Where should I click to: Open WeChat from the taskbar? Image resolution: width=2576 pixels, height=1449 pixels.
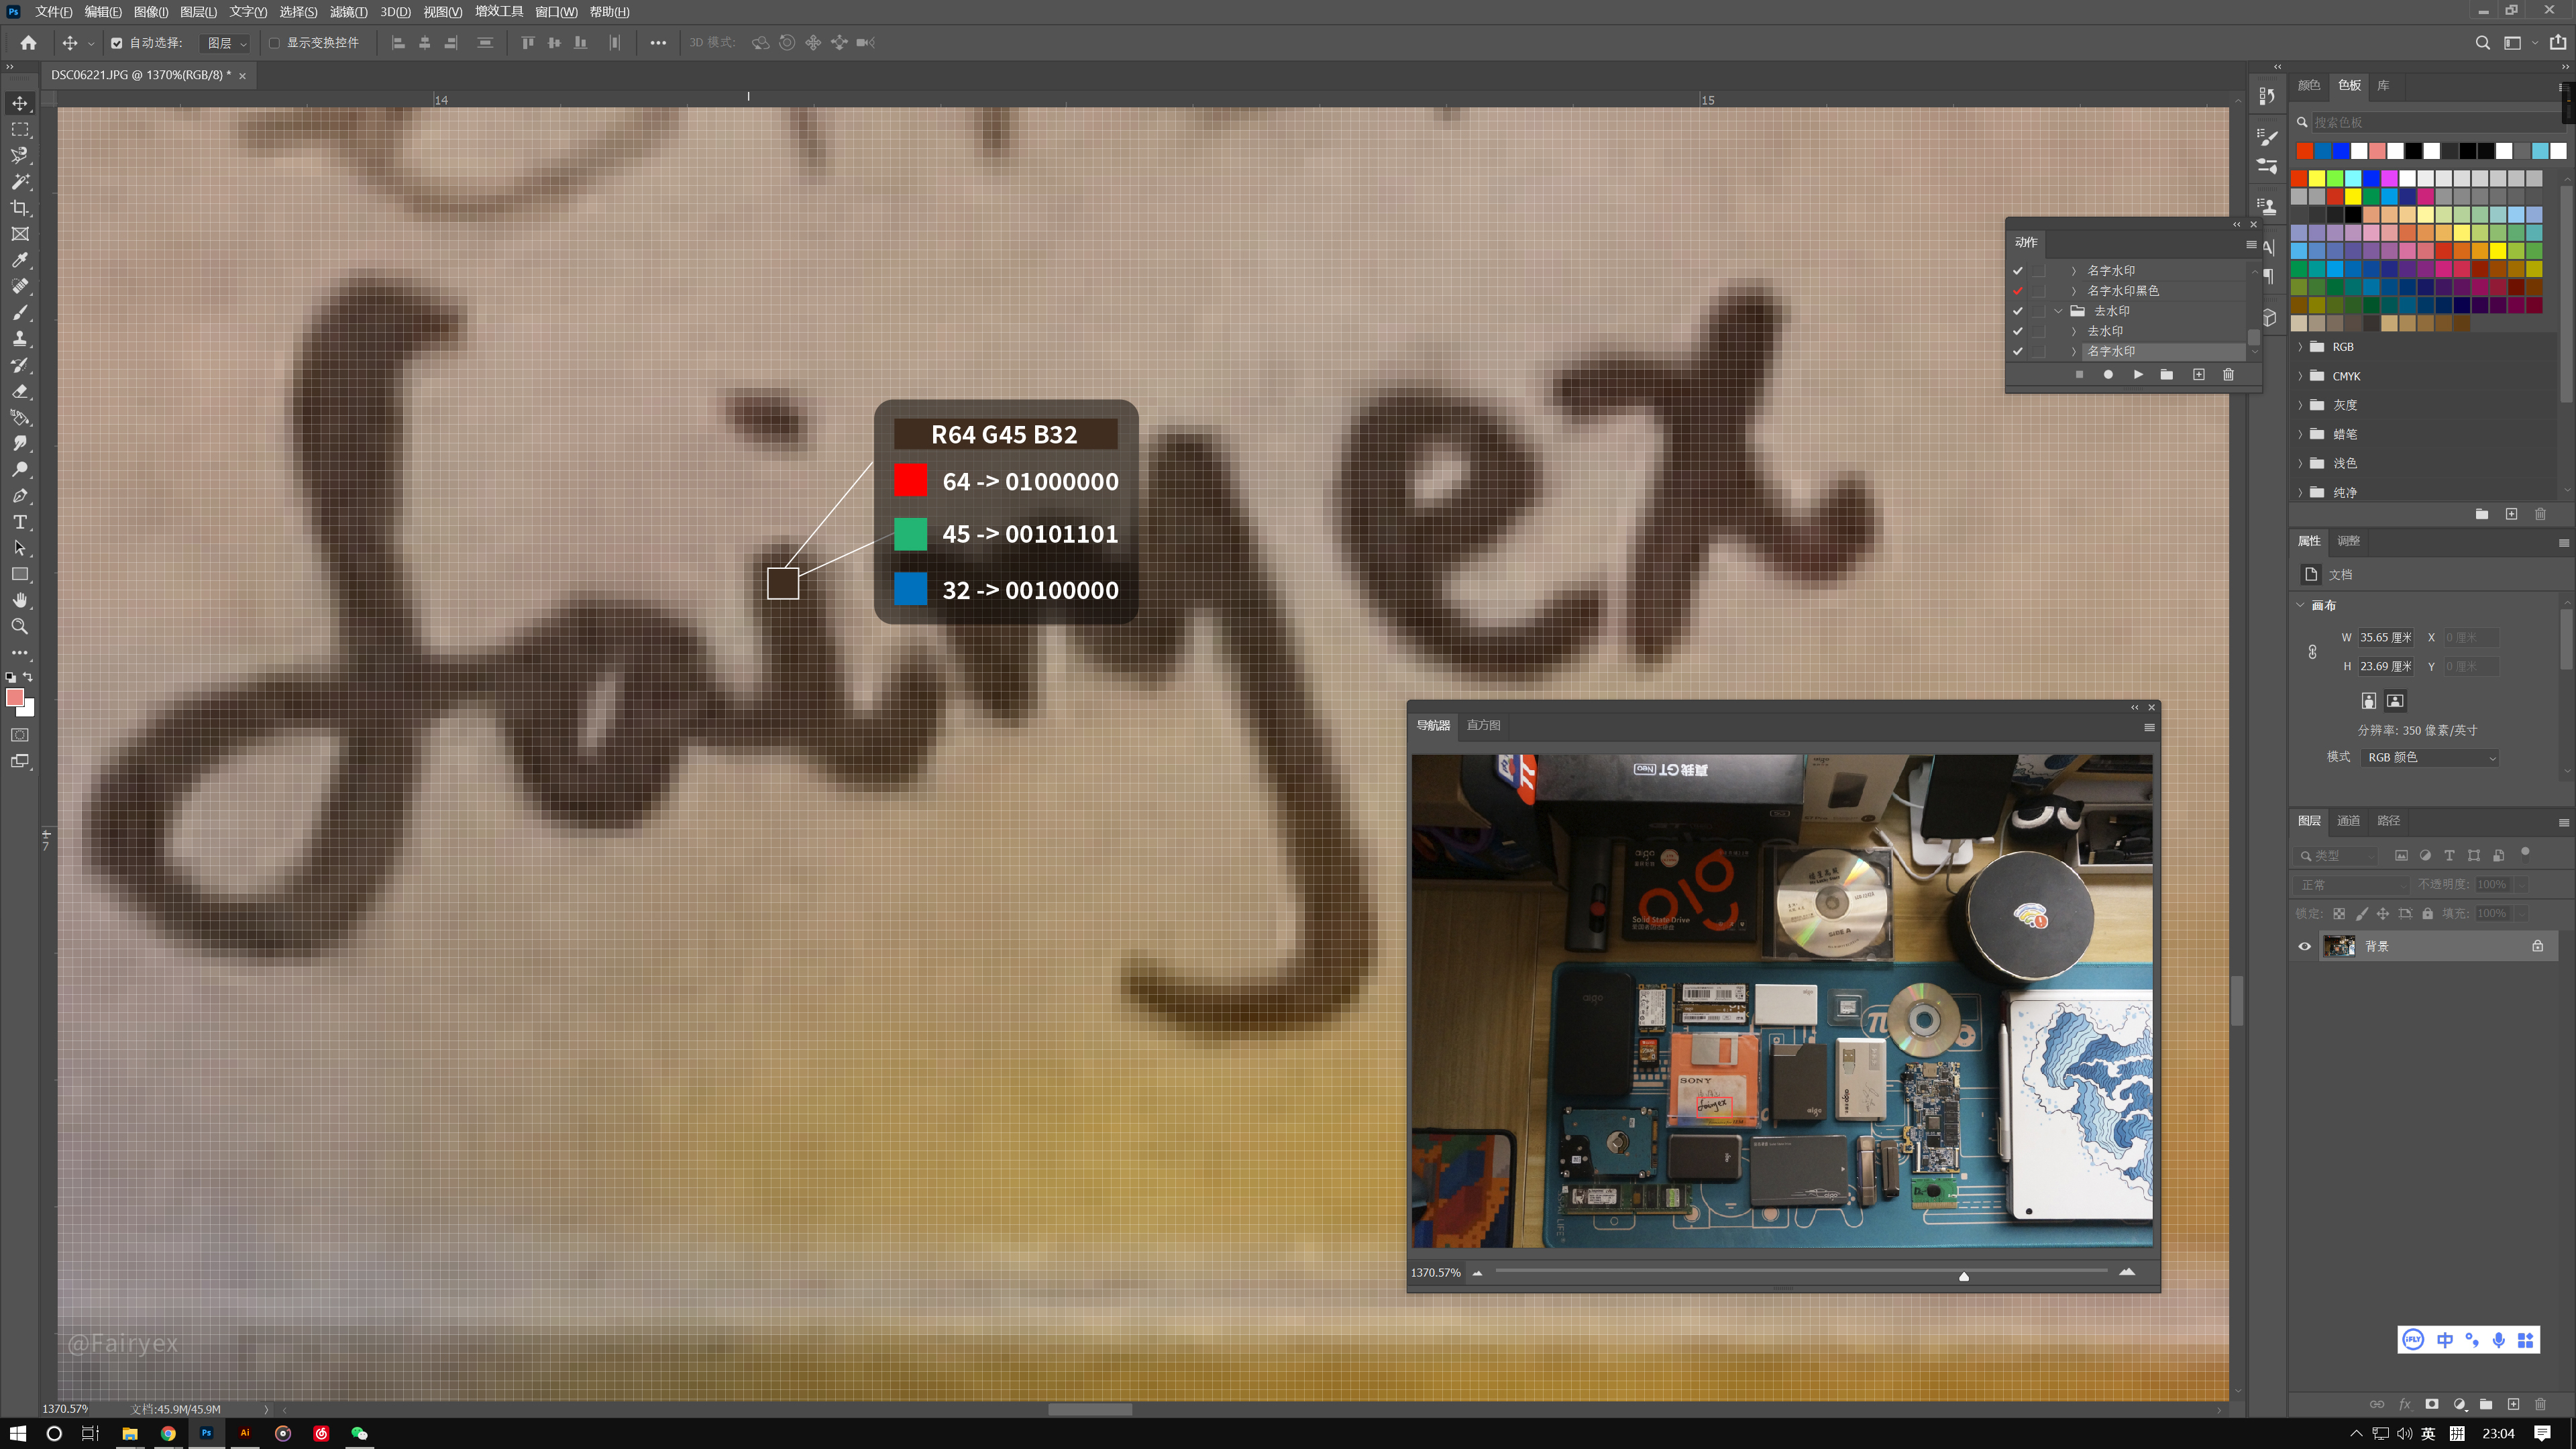(359, 1433)
